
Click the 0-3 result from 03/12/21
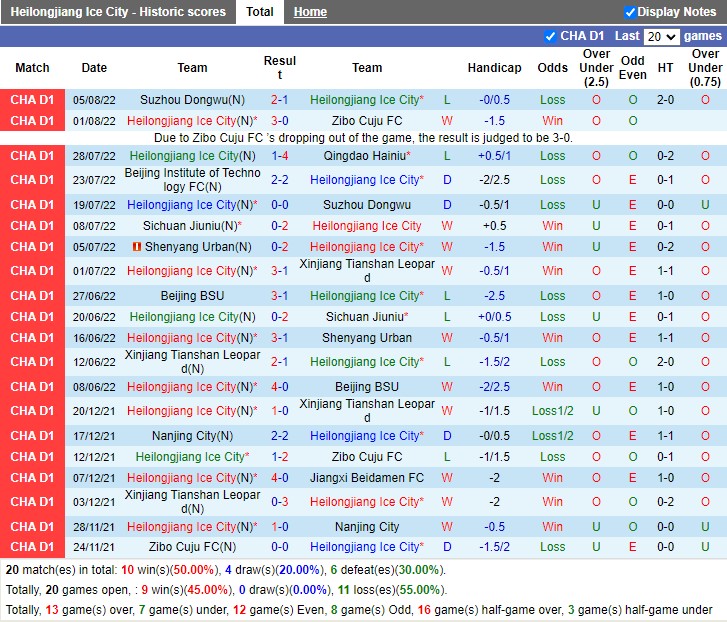pos(280,502)
